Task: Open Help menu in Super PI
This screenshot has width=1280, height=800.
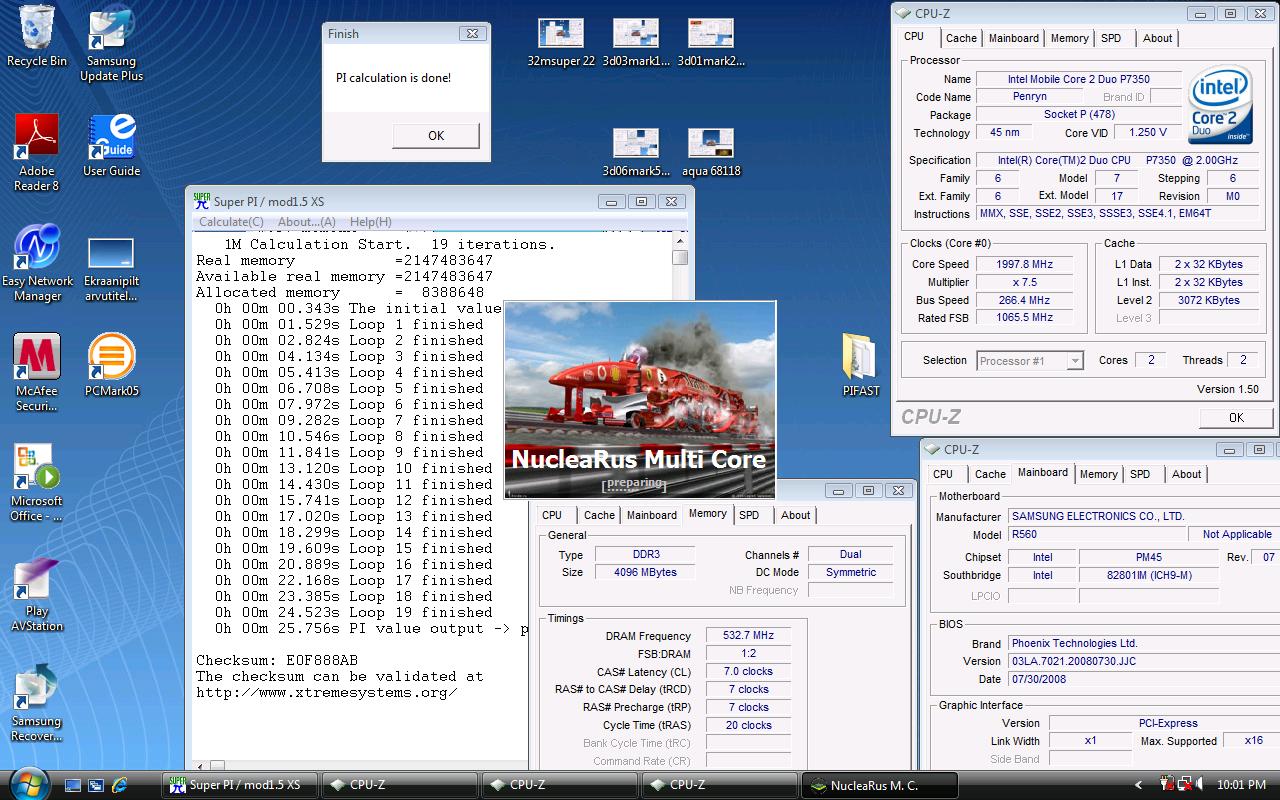Action: click(x=370, y=222)
